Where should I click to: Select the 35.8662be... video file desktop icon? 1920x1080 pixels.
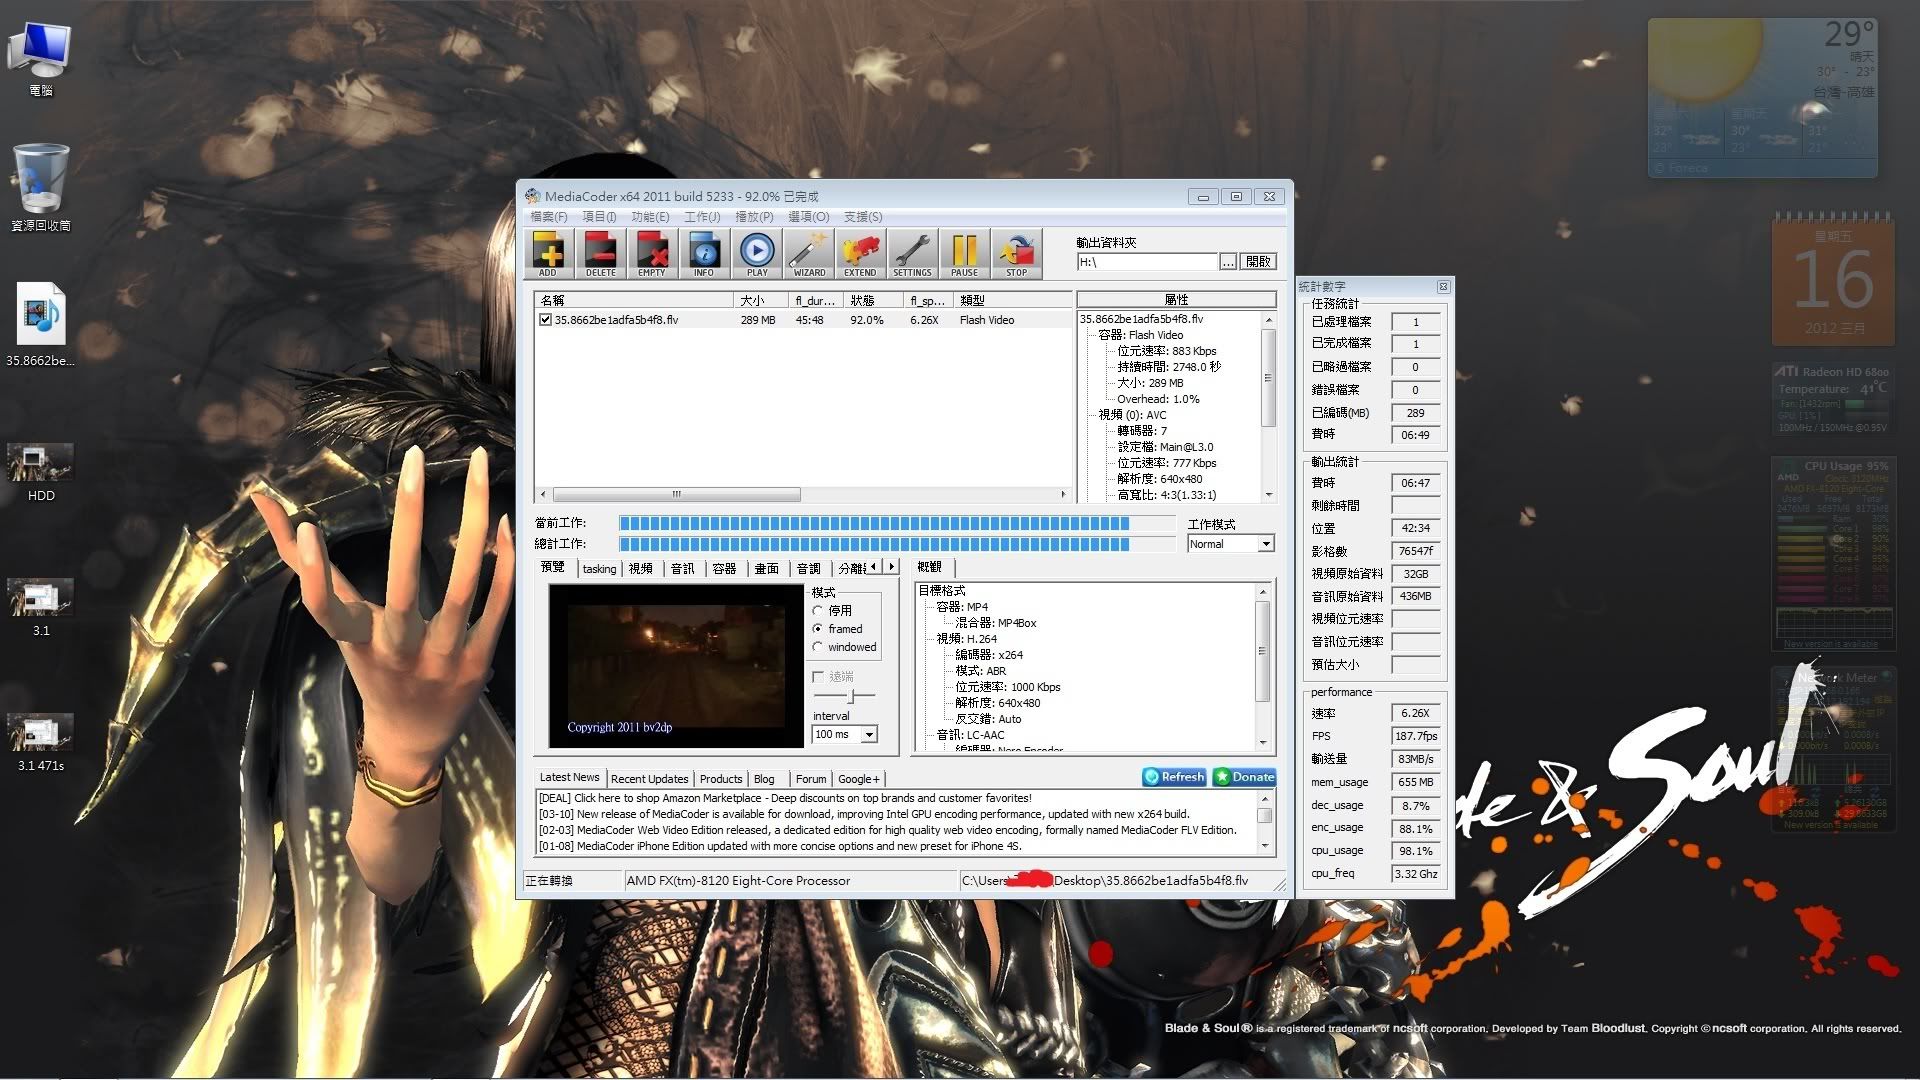pos(41,325)
